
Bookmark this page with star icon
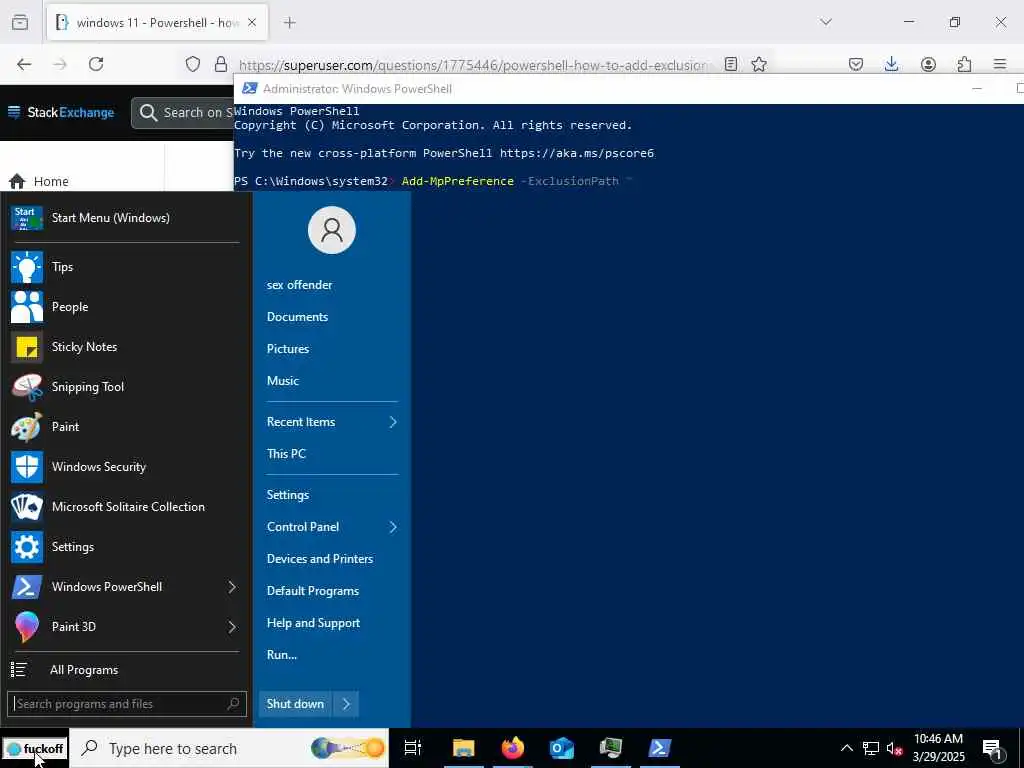pyautogui.click(x=759, y=64)
